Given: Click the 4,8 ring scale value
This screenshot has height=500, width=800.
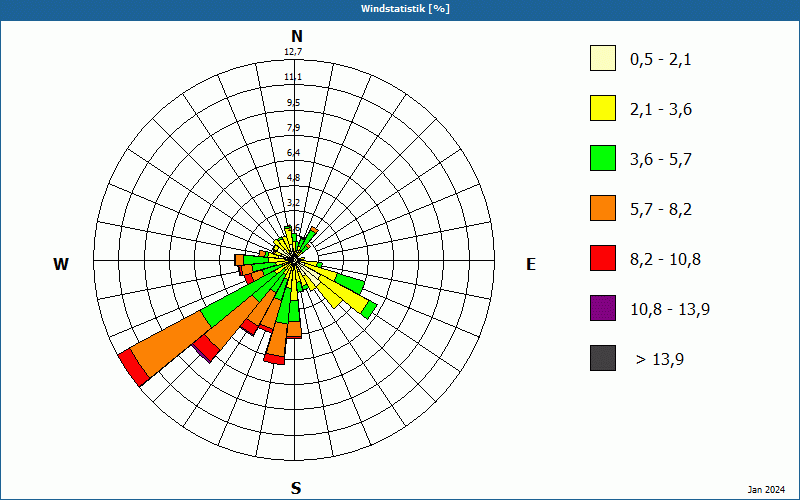Looking at the screenshot, I should pyautogui.click(x=293, y=178).
